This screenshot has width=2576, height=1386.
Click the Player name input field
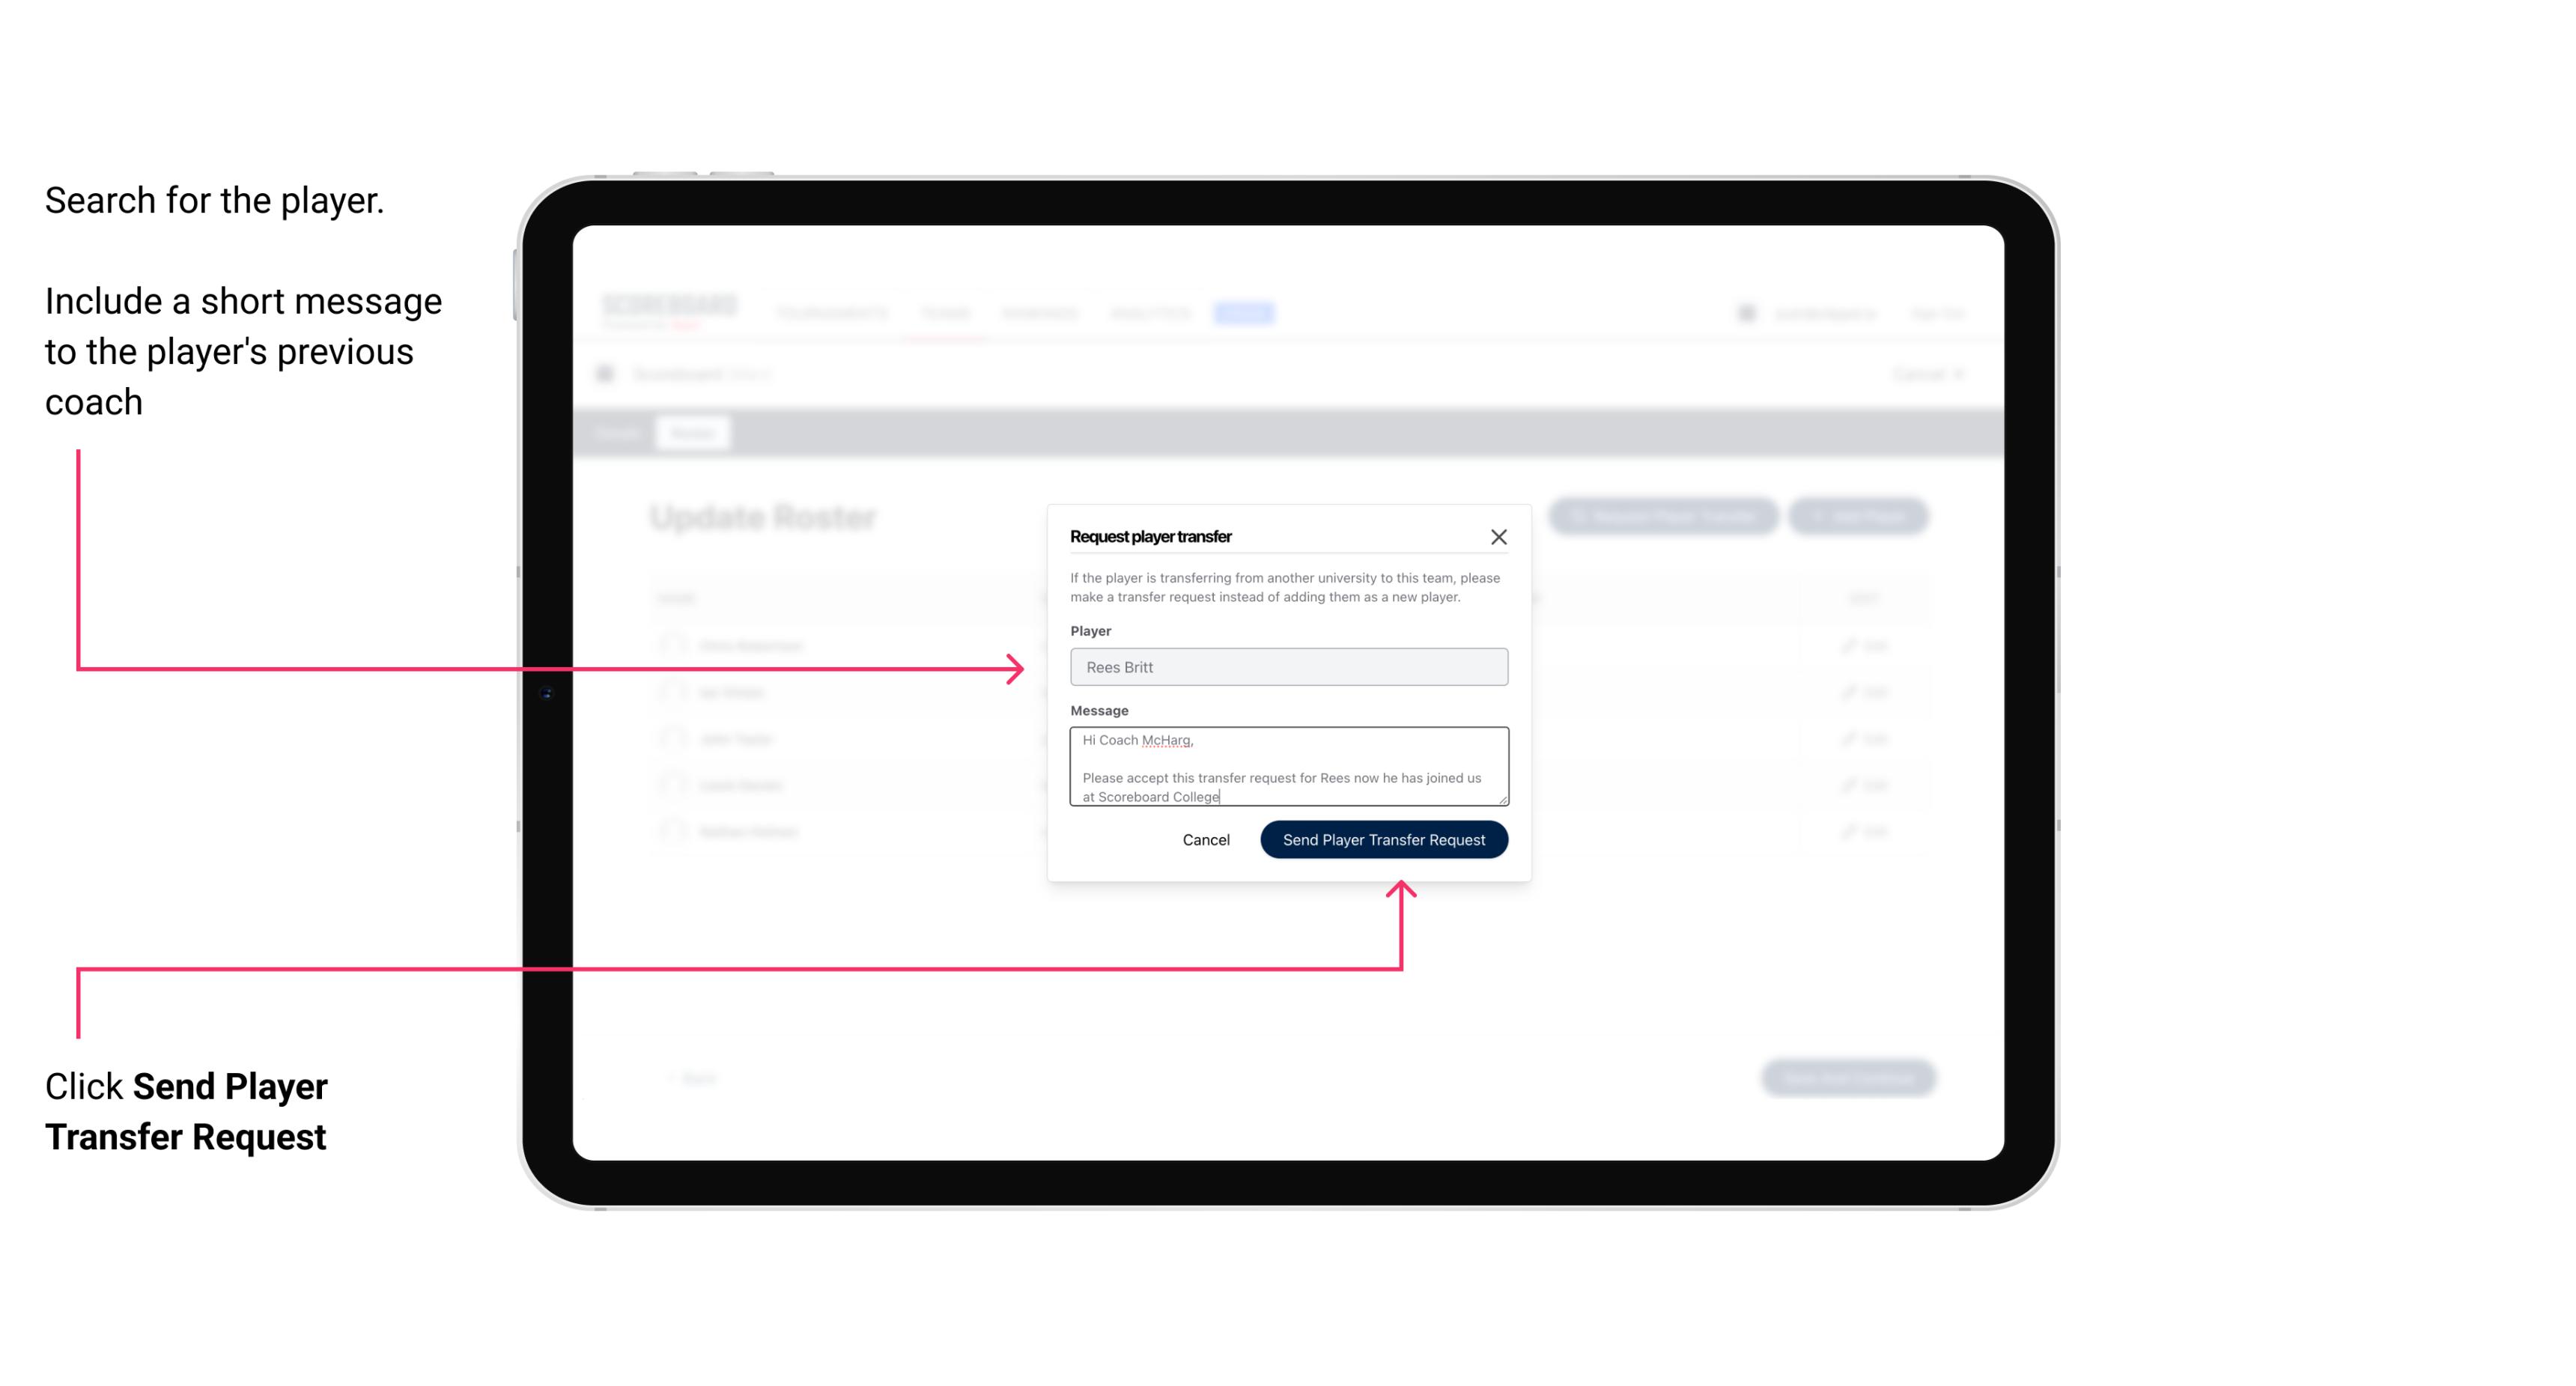[x=1286, y=667]
